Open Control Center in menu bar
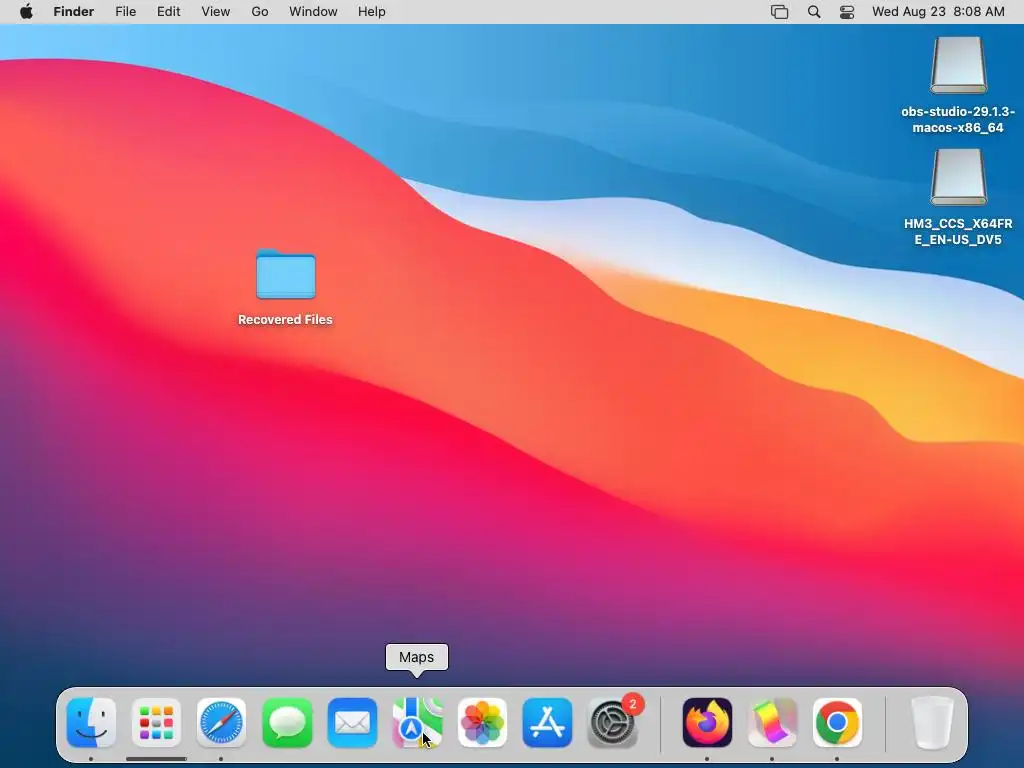Viewport: 1024px width, 768px height. pos(847,12)
